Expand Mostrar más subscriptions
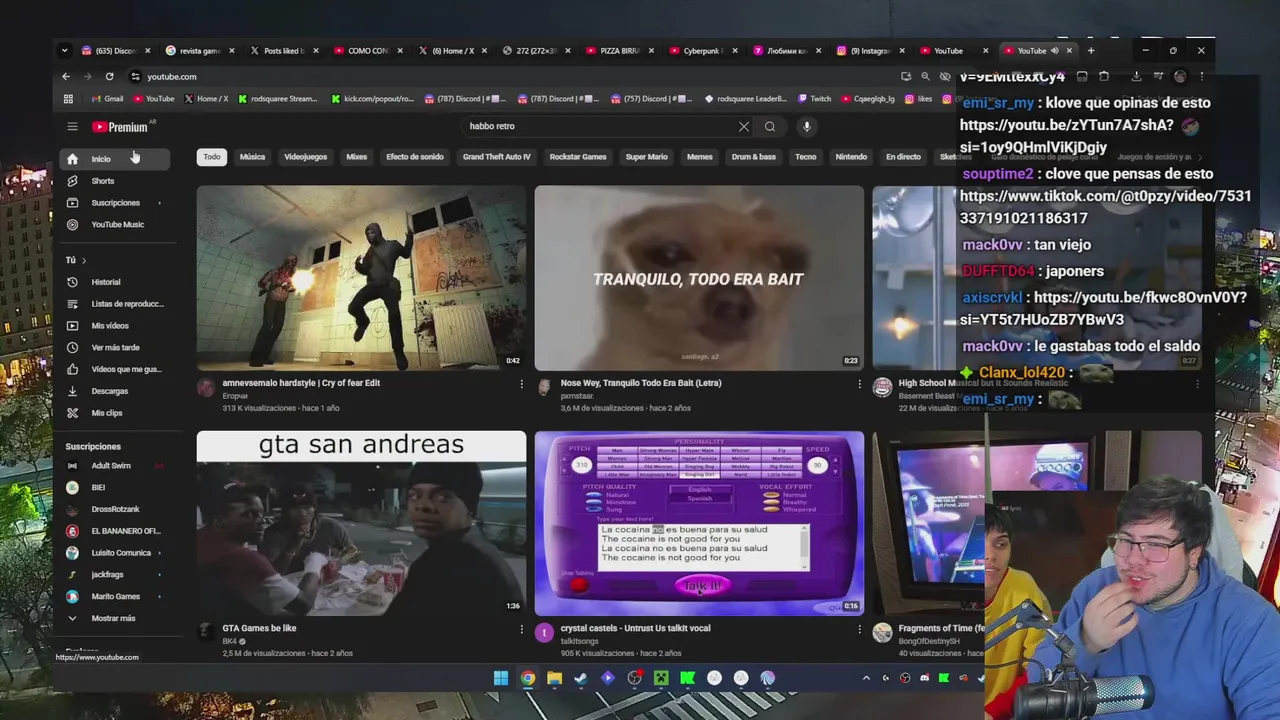Viewport: 1280px width, 720px height. [114, 619]
